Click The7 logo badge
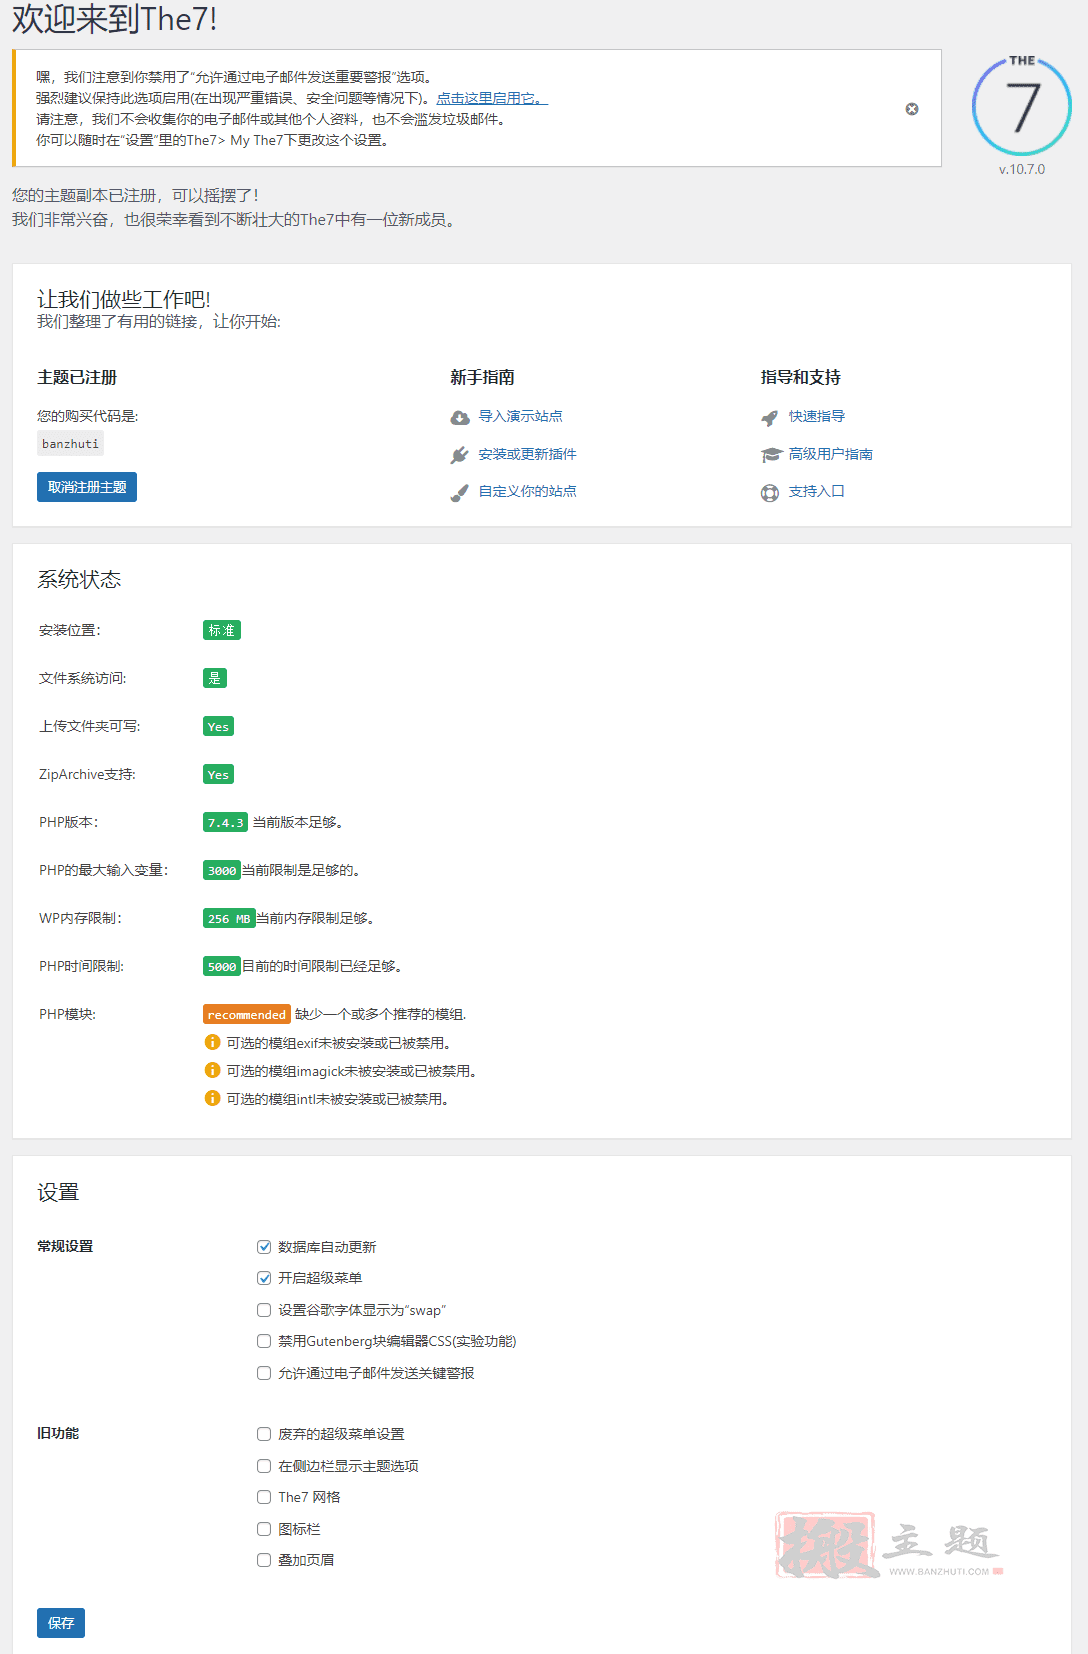Image resolution: width=1088 pixels, height=1654 pixels. pos(1022,105)
